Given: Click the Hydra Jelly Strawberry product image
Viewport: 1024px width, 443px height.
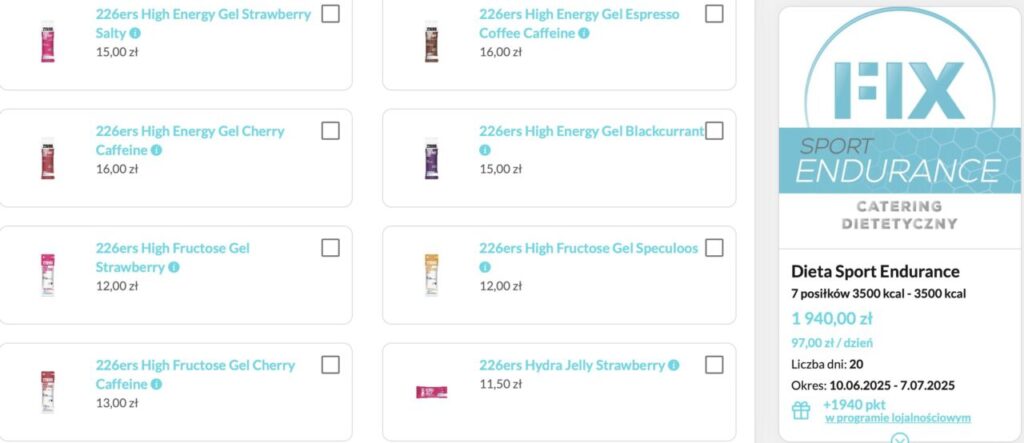Looking at the screenshot, I should point(431,391).
